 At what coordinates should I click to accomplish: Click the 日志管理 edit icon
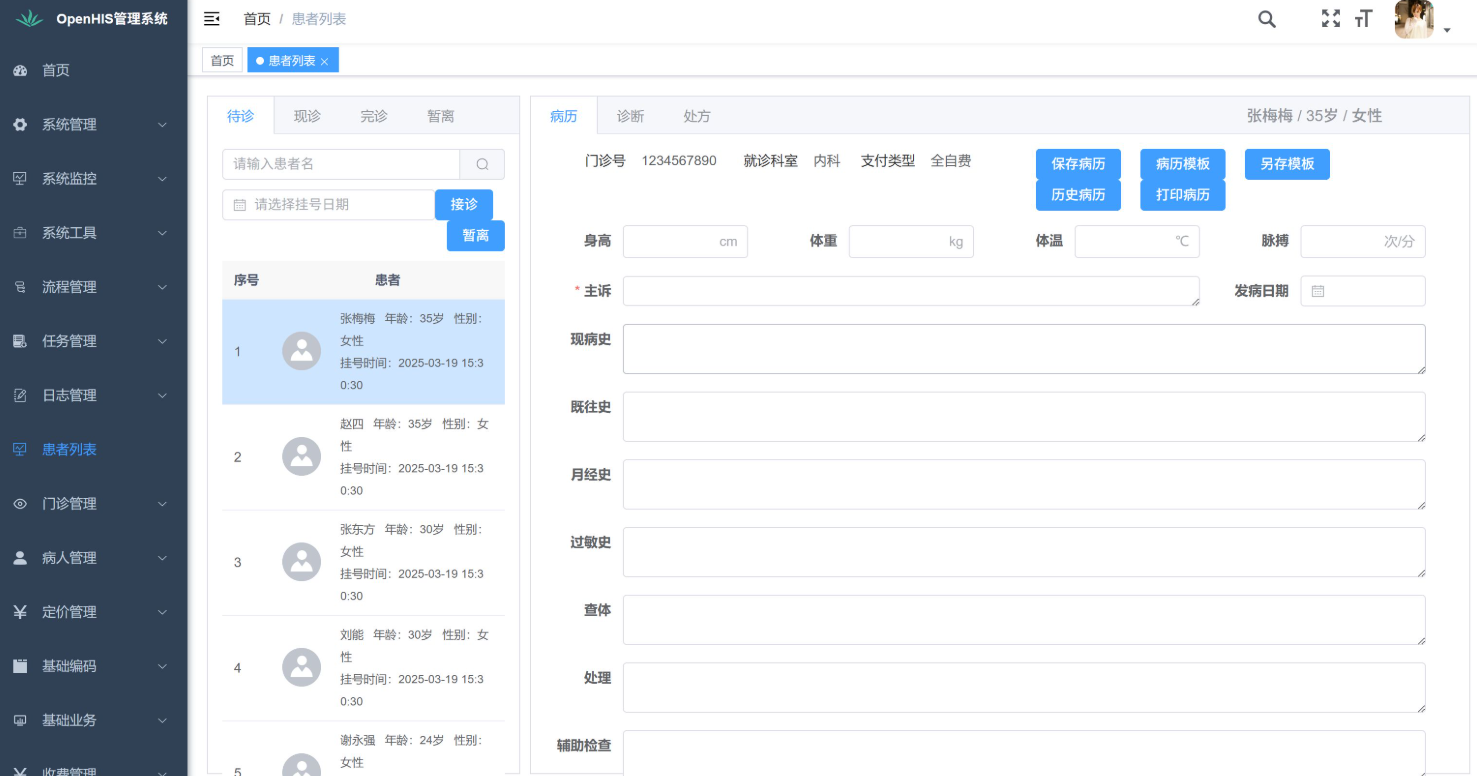point(20,395)
